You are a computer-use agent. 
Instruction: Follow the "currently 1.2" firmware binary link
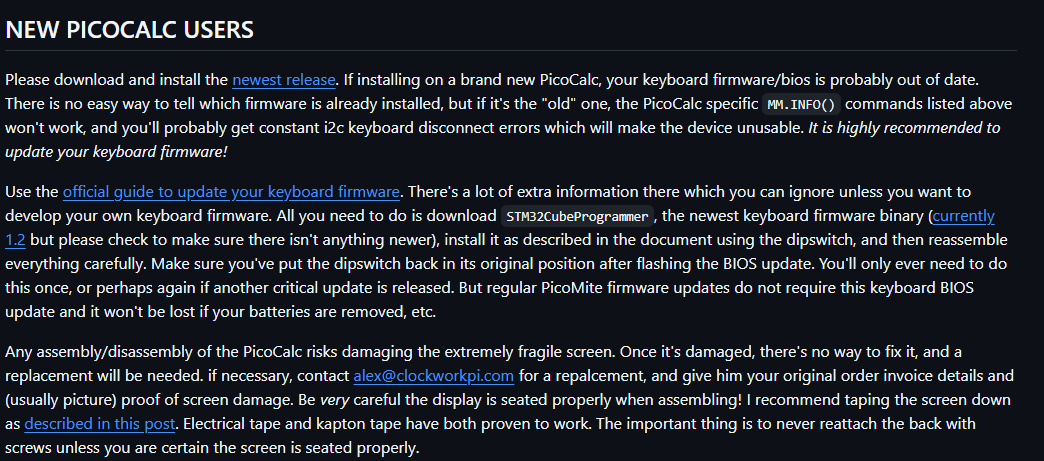pyautogui.click(x=963, y=215)
